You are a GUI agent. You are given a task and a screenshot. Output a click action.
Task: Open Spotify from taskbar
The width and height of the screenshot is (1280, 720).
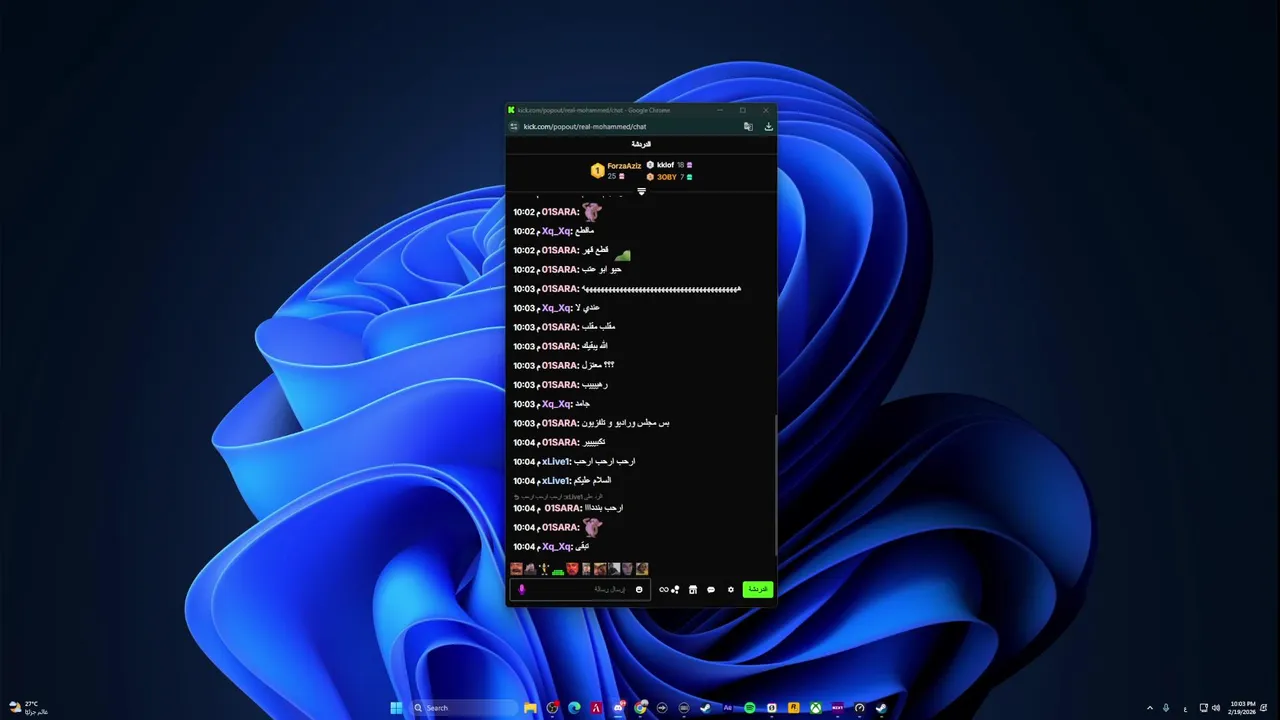pos(749,708)
